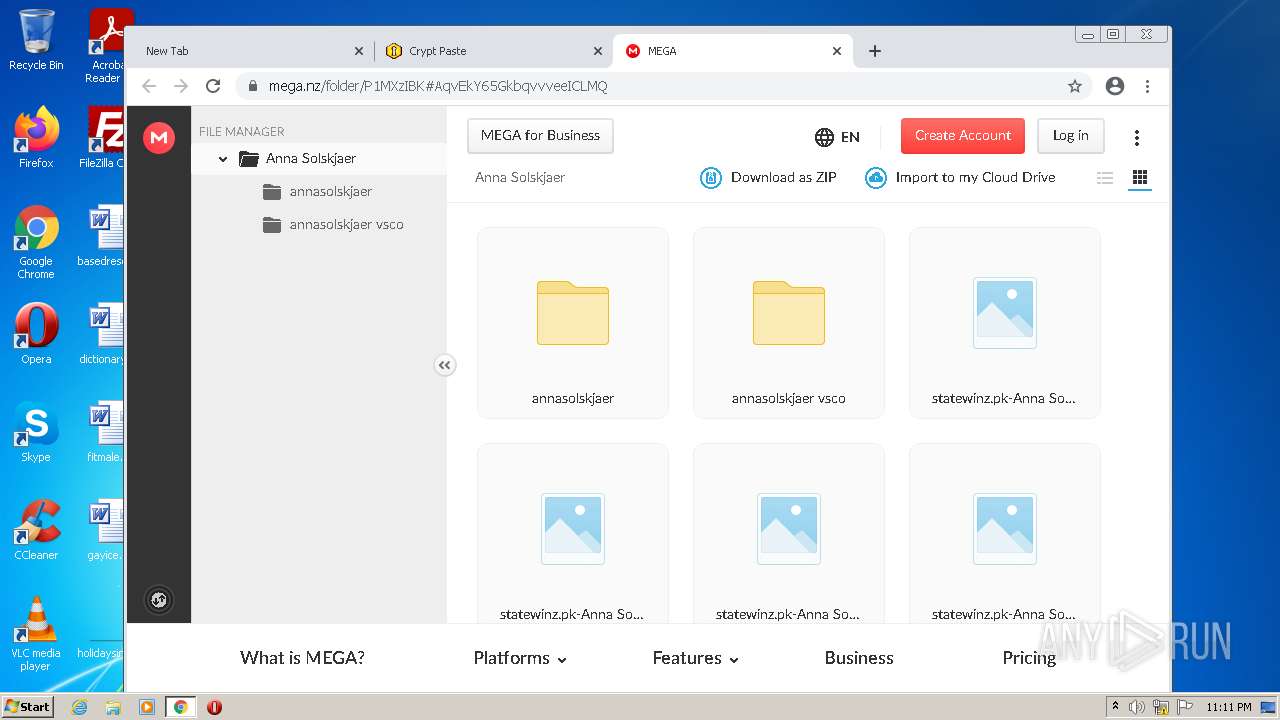
Task: Open CCleaner desktop icon
Action: [x=36, y=530]
